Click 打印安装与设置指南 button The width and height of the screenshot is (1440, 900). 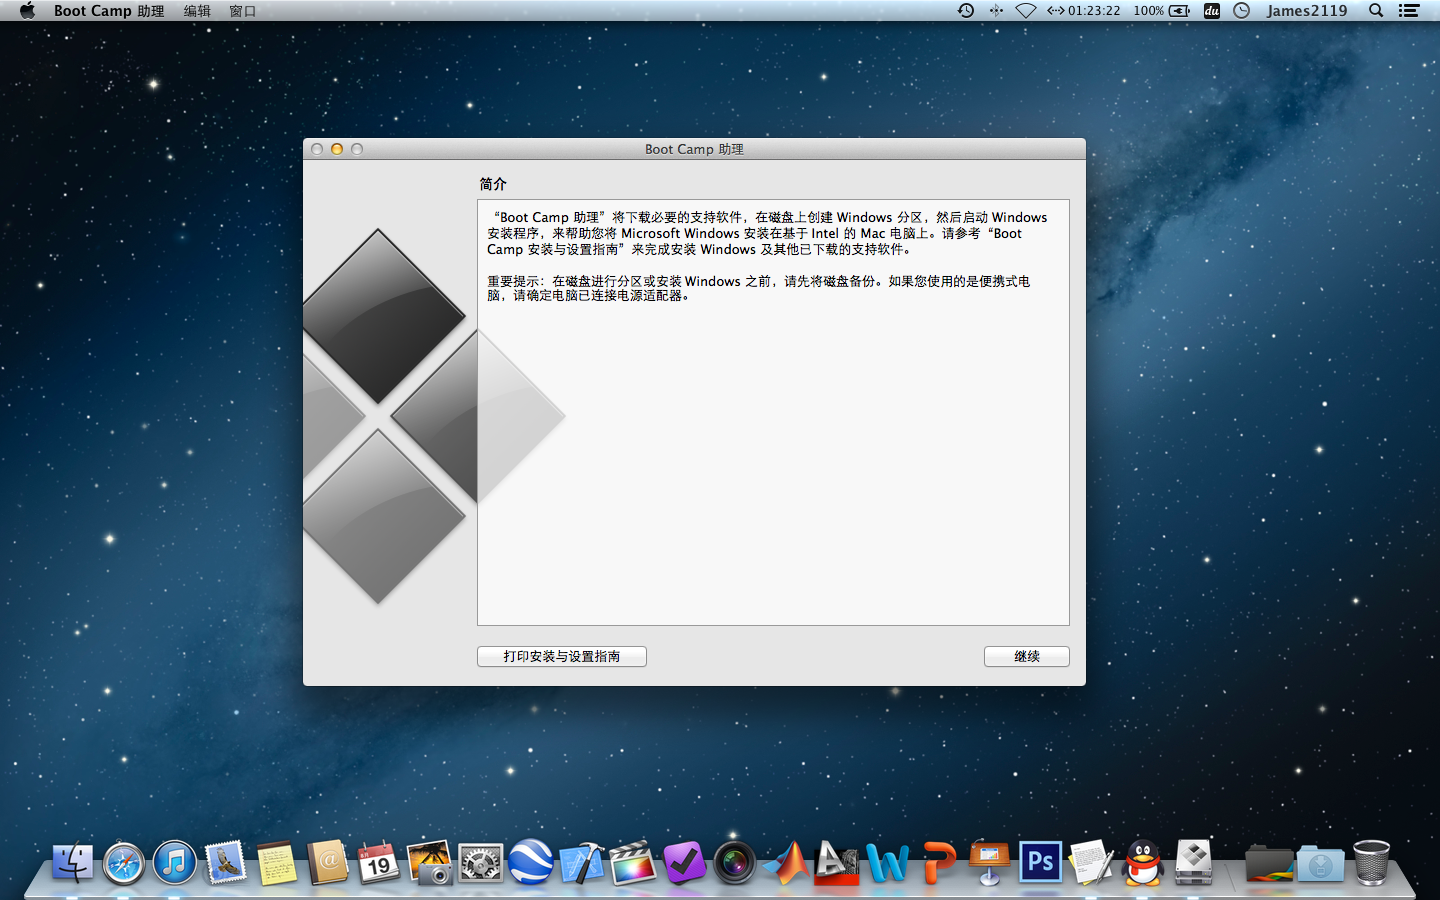point(562,656)
